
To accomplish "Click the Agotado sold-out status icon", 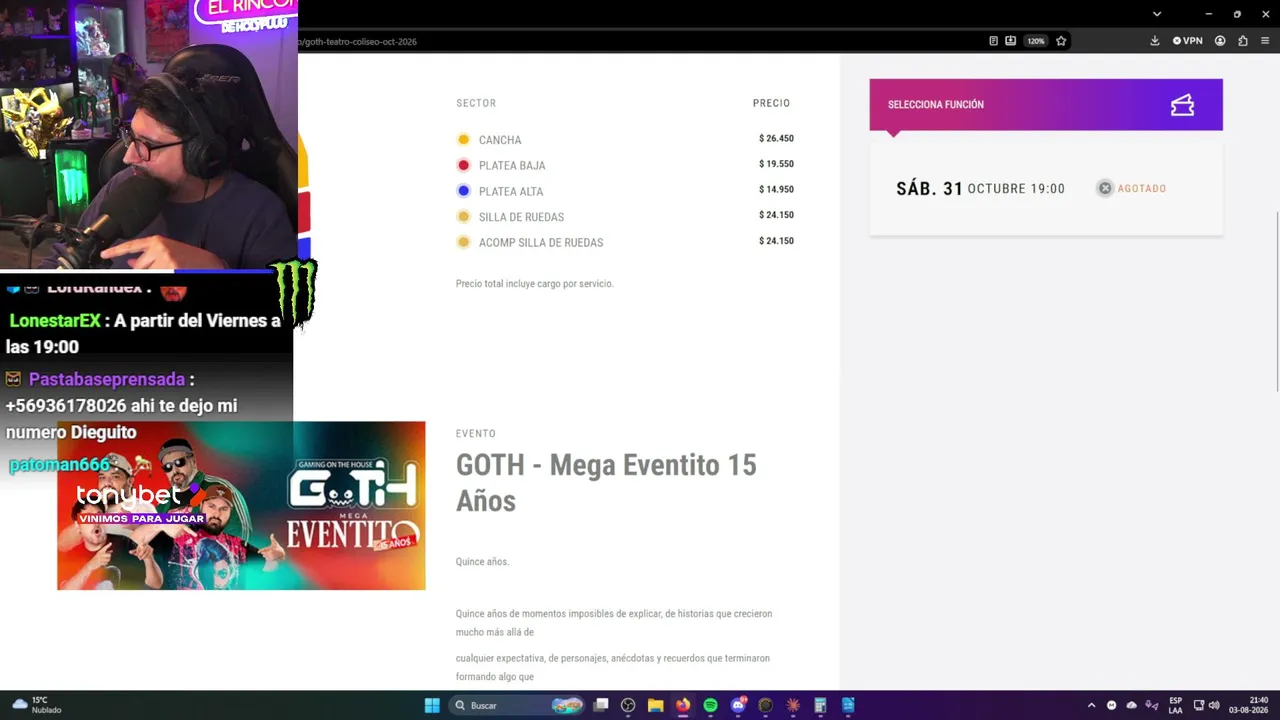I will pyautogui.click(x=1105, y=188).
